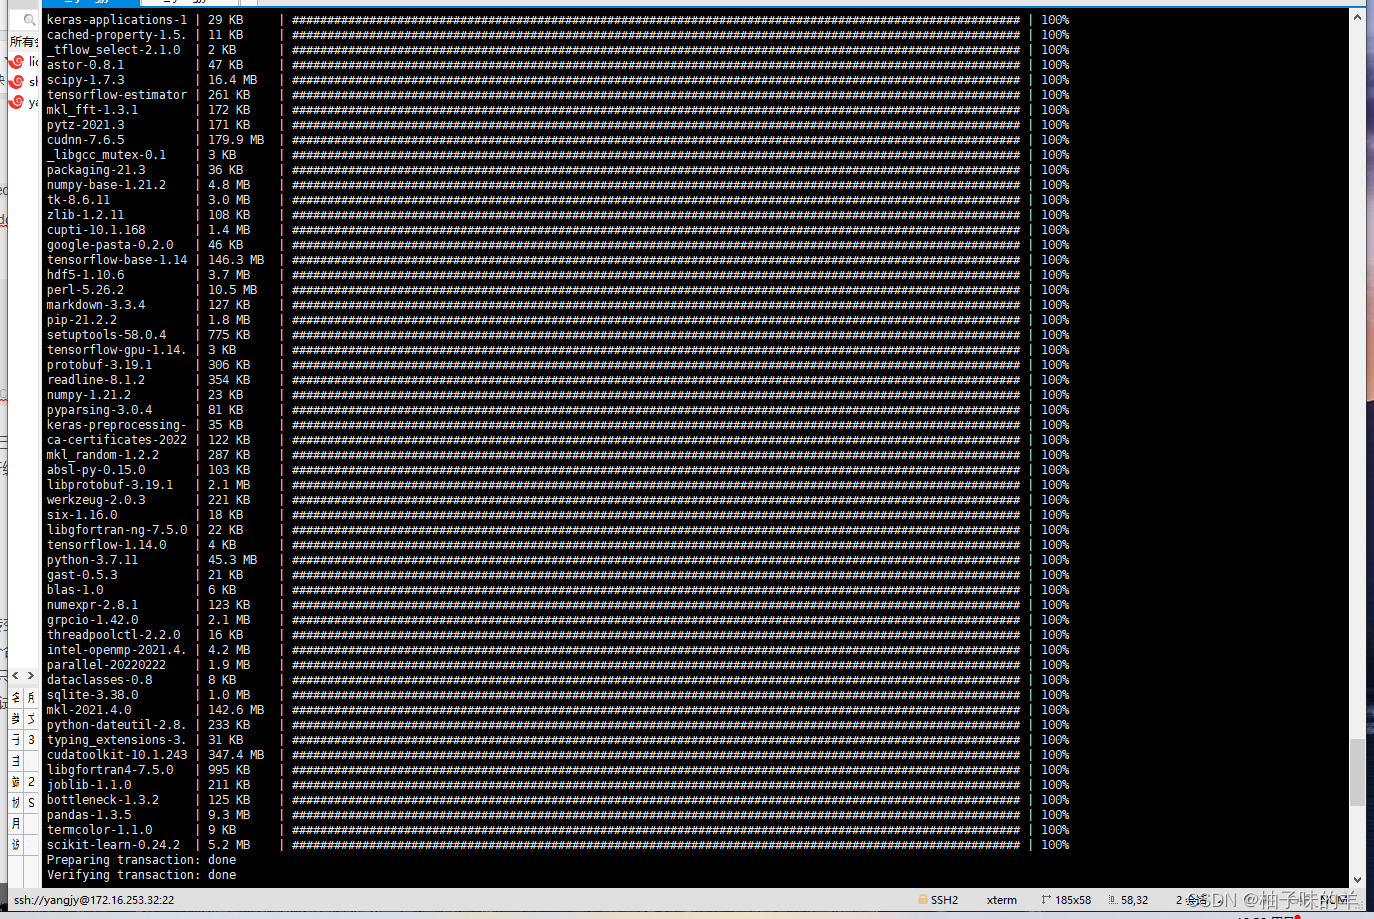Click the scikit-learn-0.24.2 package name

[113, 845]
